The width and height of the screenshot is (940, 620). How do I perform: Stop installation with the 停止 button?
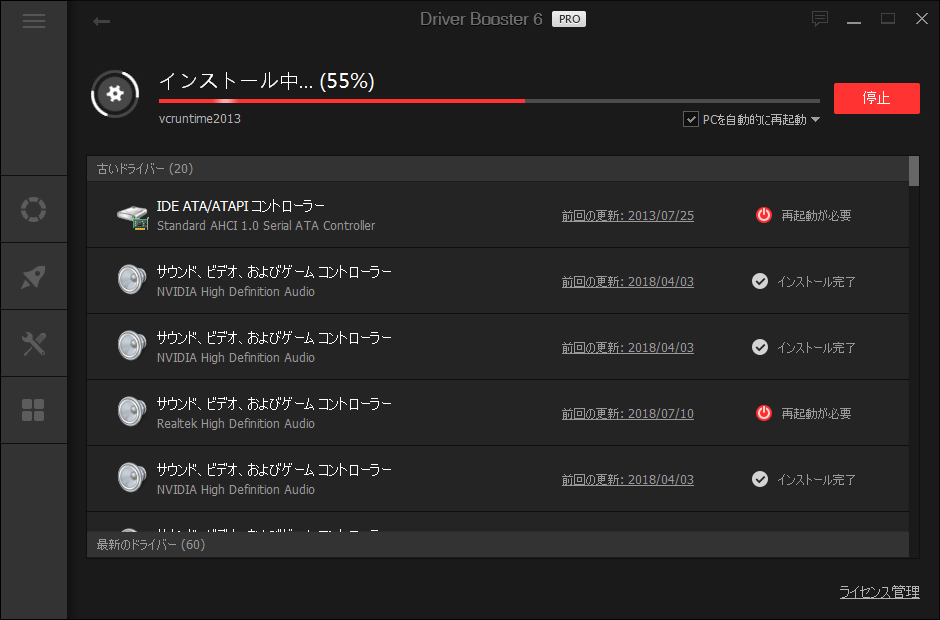[876, 98]
